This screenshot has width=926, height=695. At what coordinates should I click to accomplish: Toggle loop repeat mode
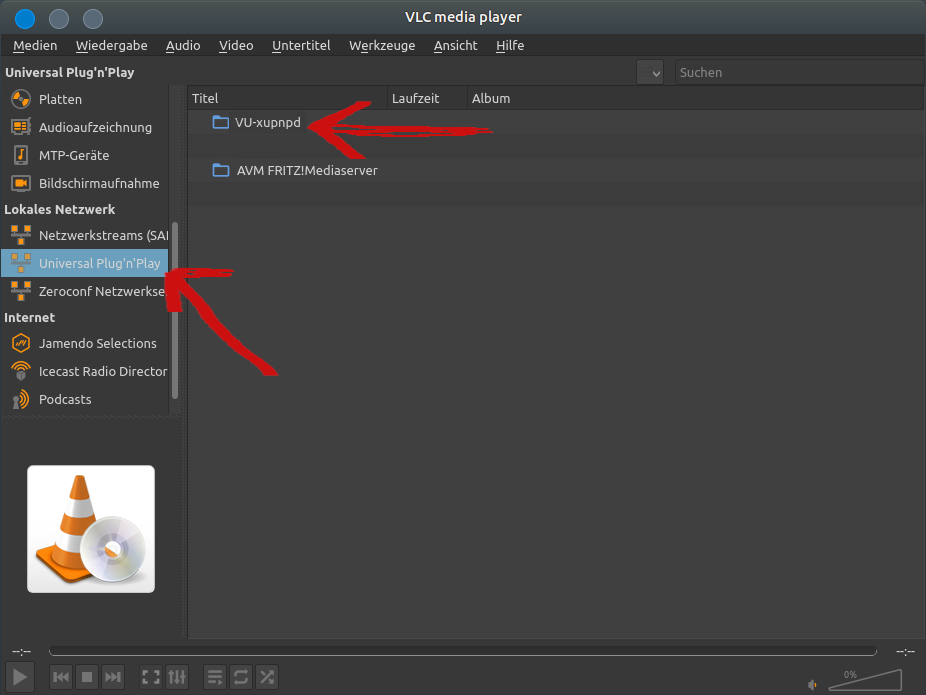(x=241, y=677)
